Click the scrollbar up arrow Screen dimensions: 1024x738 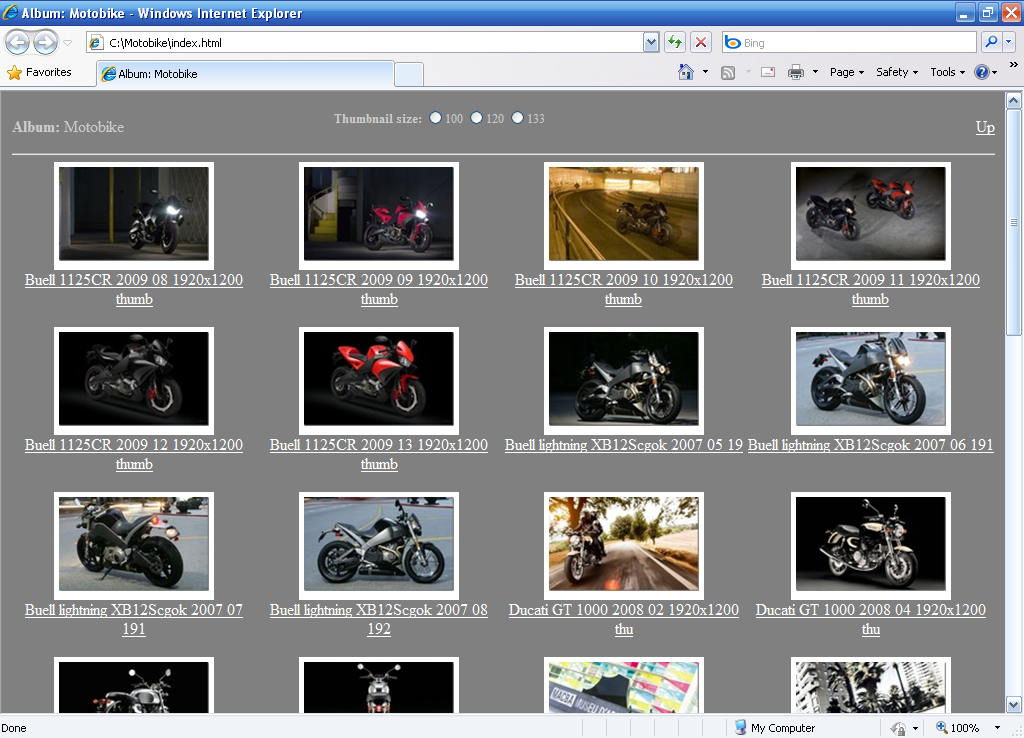tap(1014, 101)
